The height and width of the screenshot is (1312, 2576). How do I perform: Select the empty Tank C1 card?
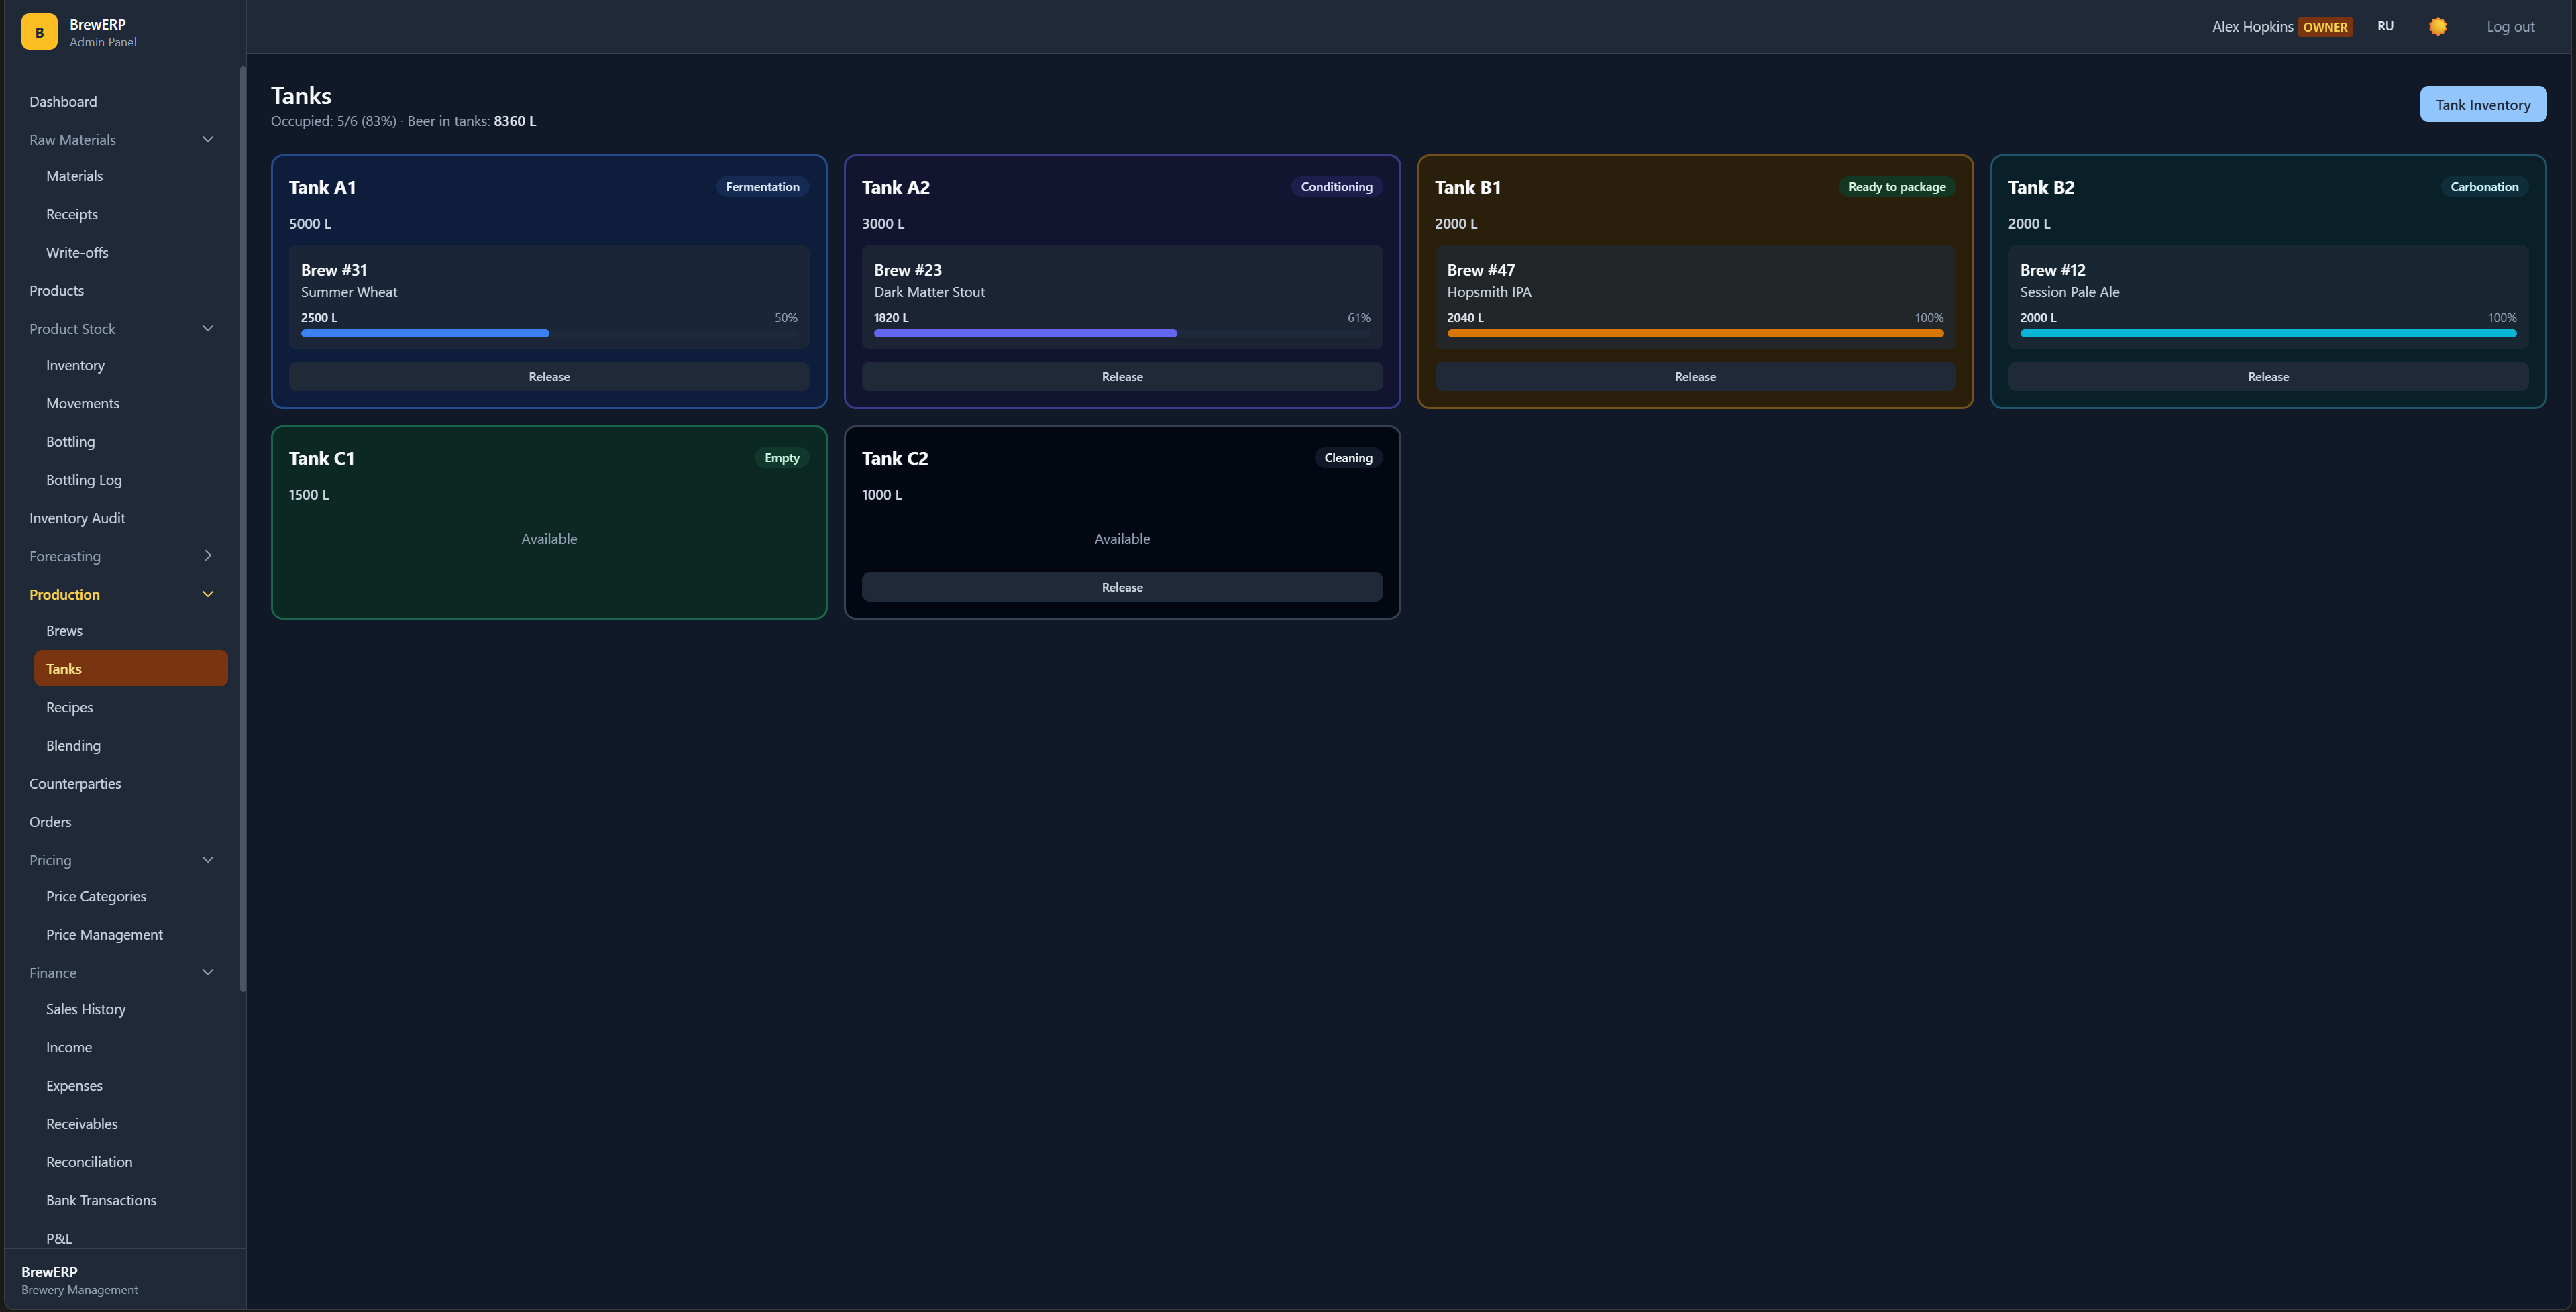coord(549,522)
